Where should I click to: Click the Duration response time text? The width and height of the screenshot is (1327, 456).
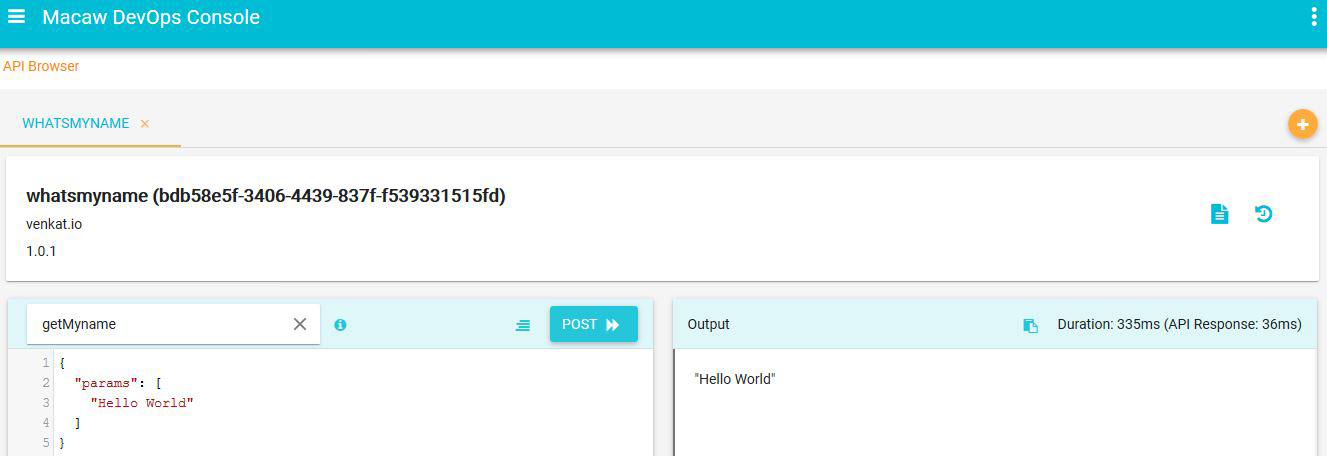1179,325
